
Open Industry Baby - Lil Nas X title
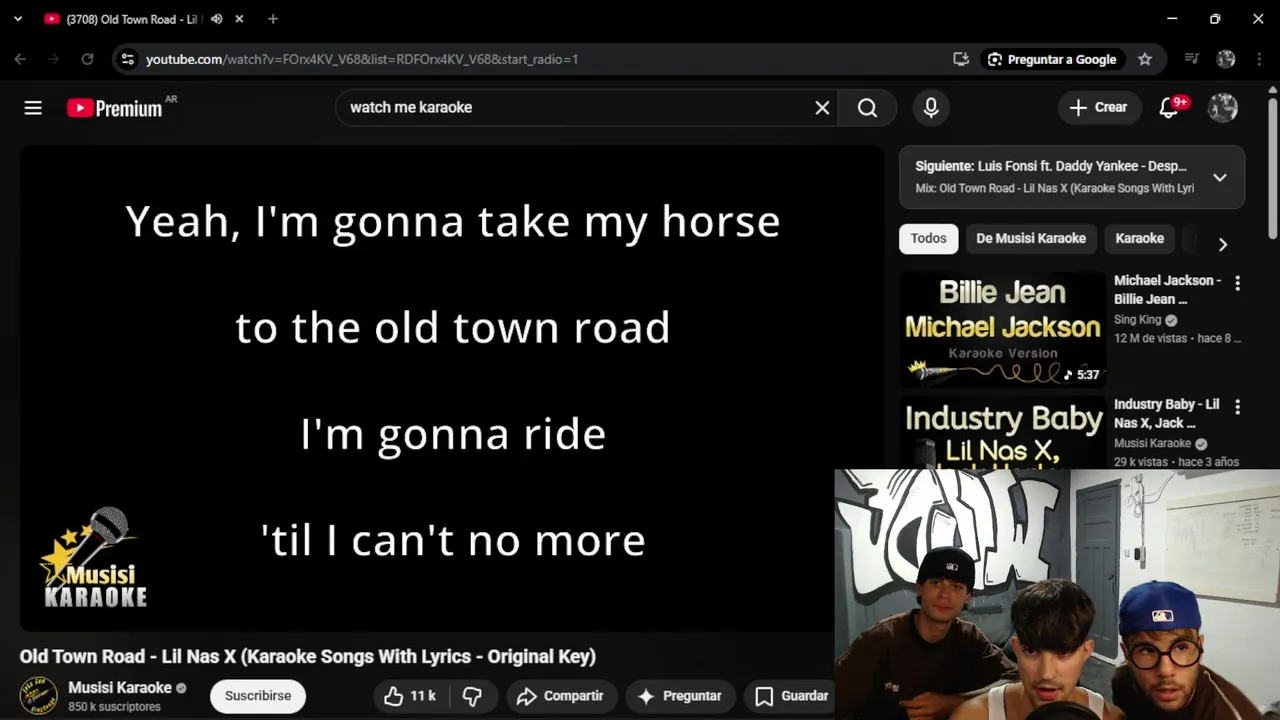coord(1167,413)
